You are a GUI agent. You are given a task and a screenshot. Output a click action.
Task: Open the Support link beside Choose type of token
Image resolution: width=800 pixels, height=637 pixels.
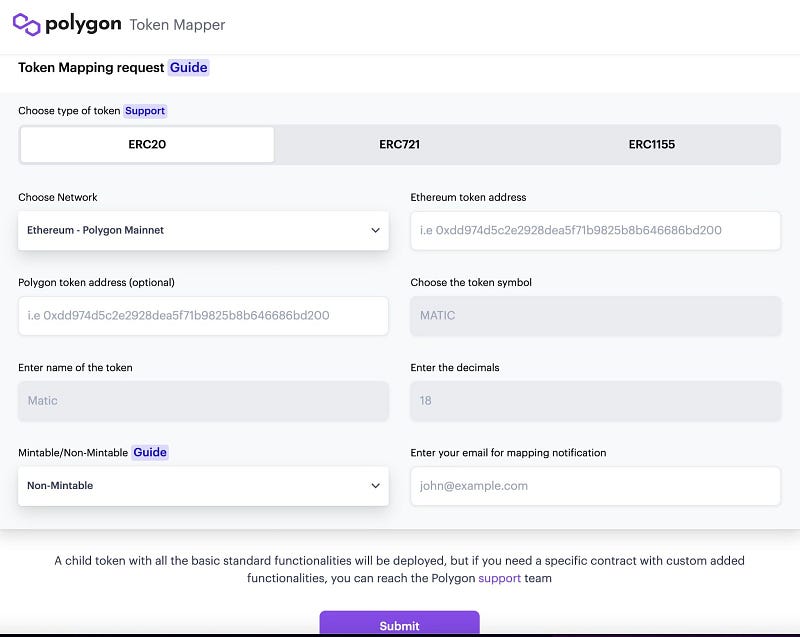click(145, 111)
